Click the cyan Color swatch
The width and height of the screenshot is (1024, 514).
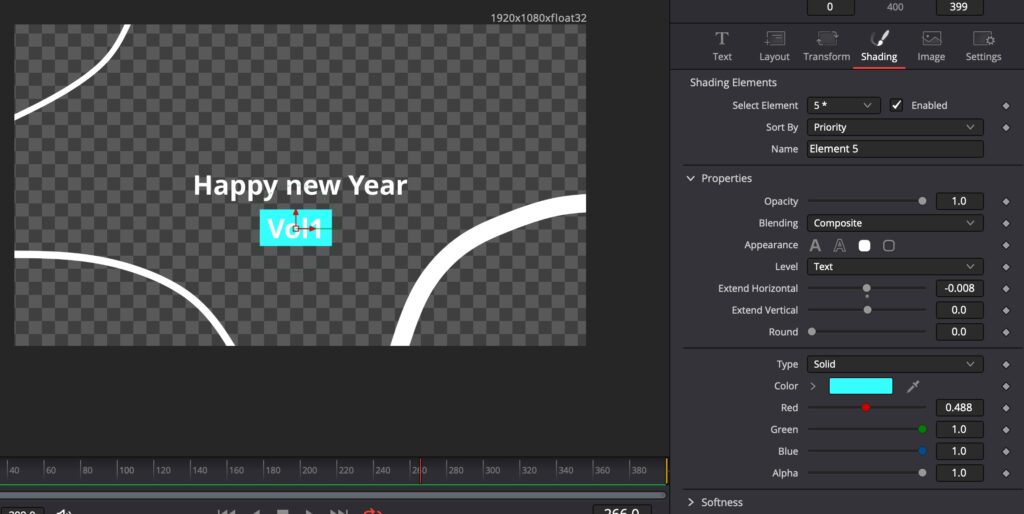point(861,386)
